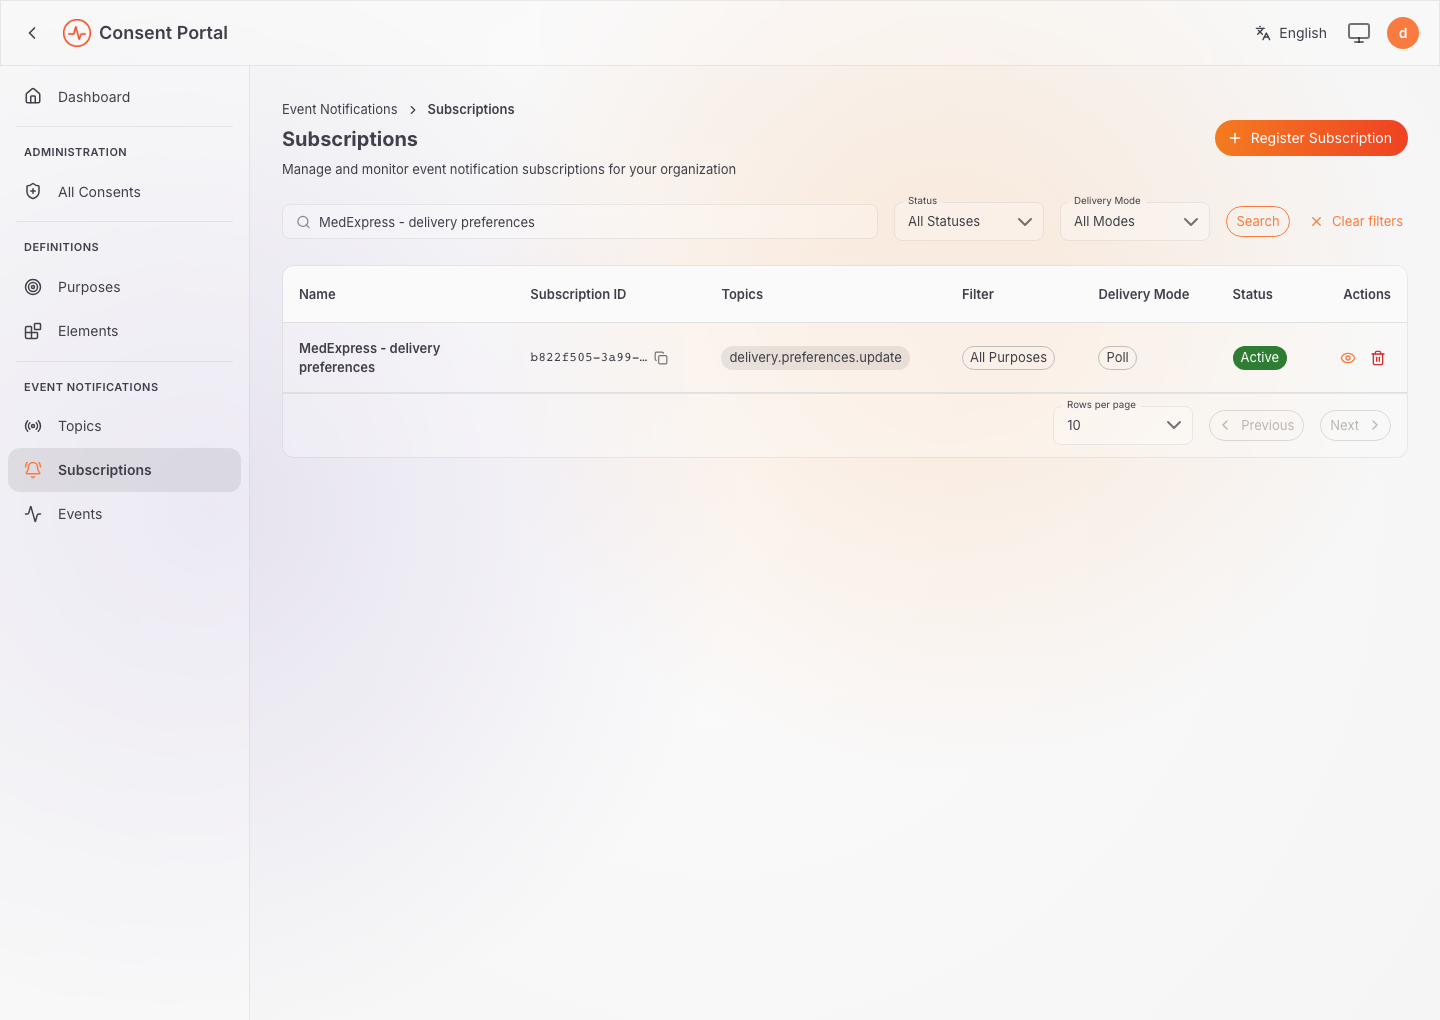This screenshot has width=1440, height=1020.
Task: Click the Name column header
Action: coord(317,294)
